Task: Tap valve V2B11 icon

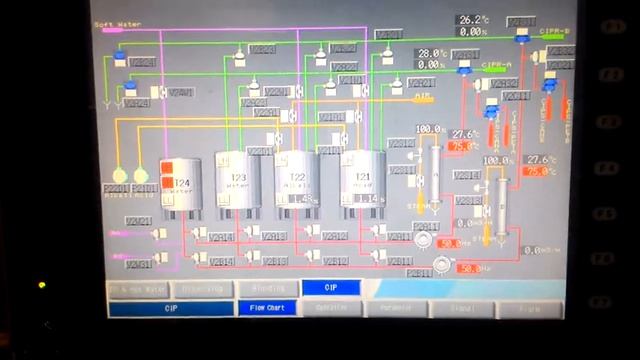Action: click(378, 256)
